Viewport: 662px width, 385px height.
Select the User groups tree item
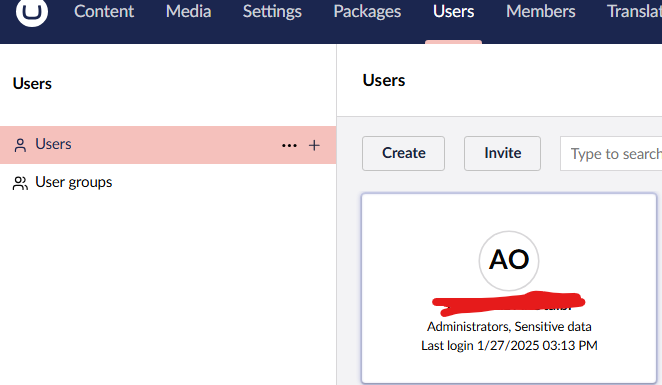[168, 182]
